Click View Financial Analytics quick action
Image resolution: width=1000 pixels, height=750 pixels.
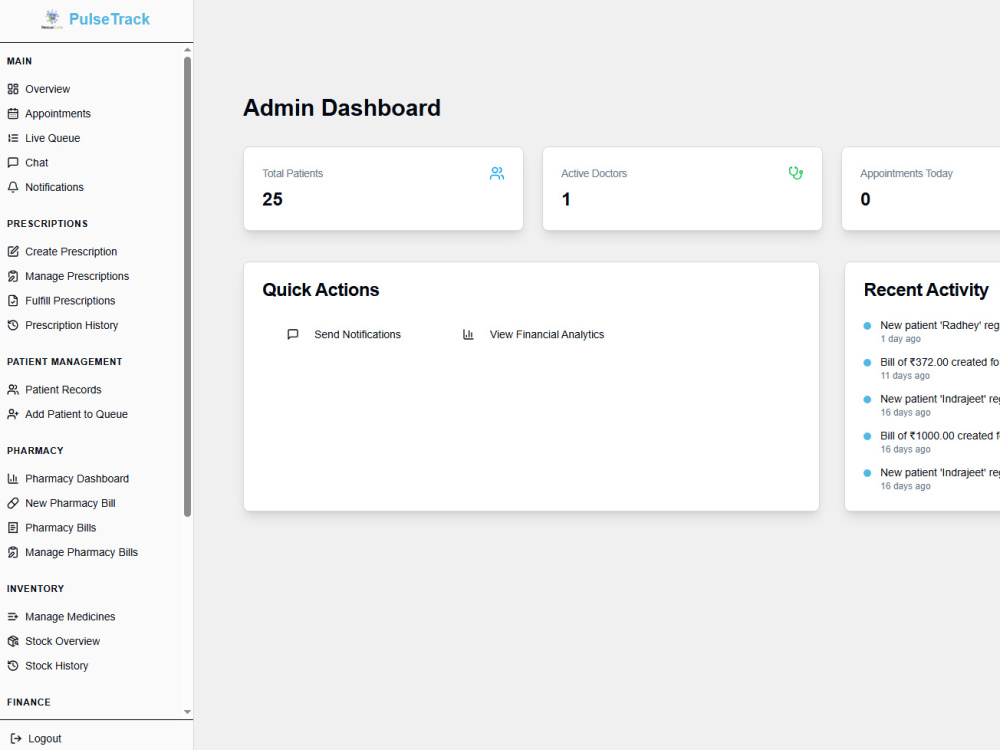point(533,334)
